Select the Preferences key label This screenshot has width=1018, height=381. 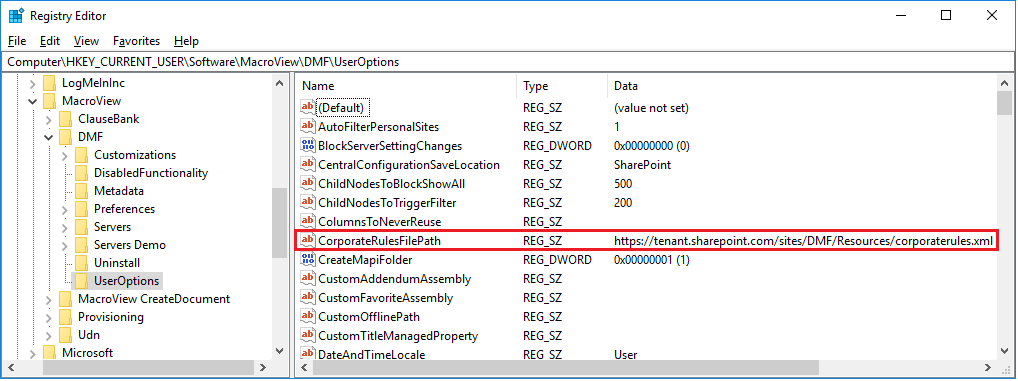pos(125,209)
